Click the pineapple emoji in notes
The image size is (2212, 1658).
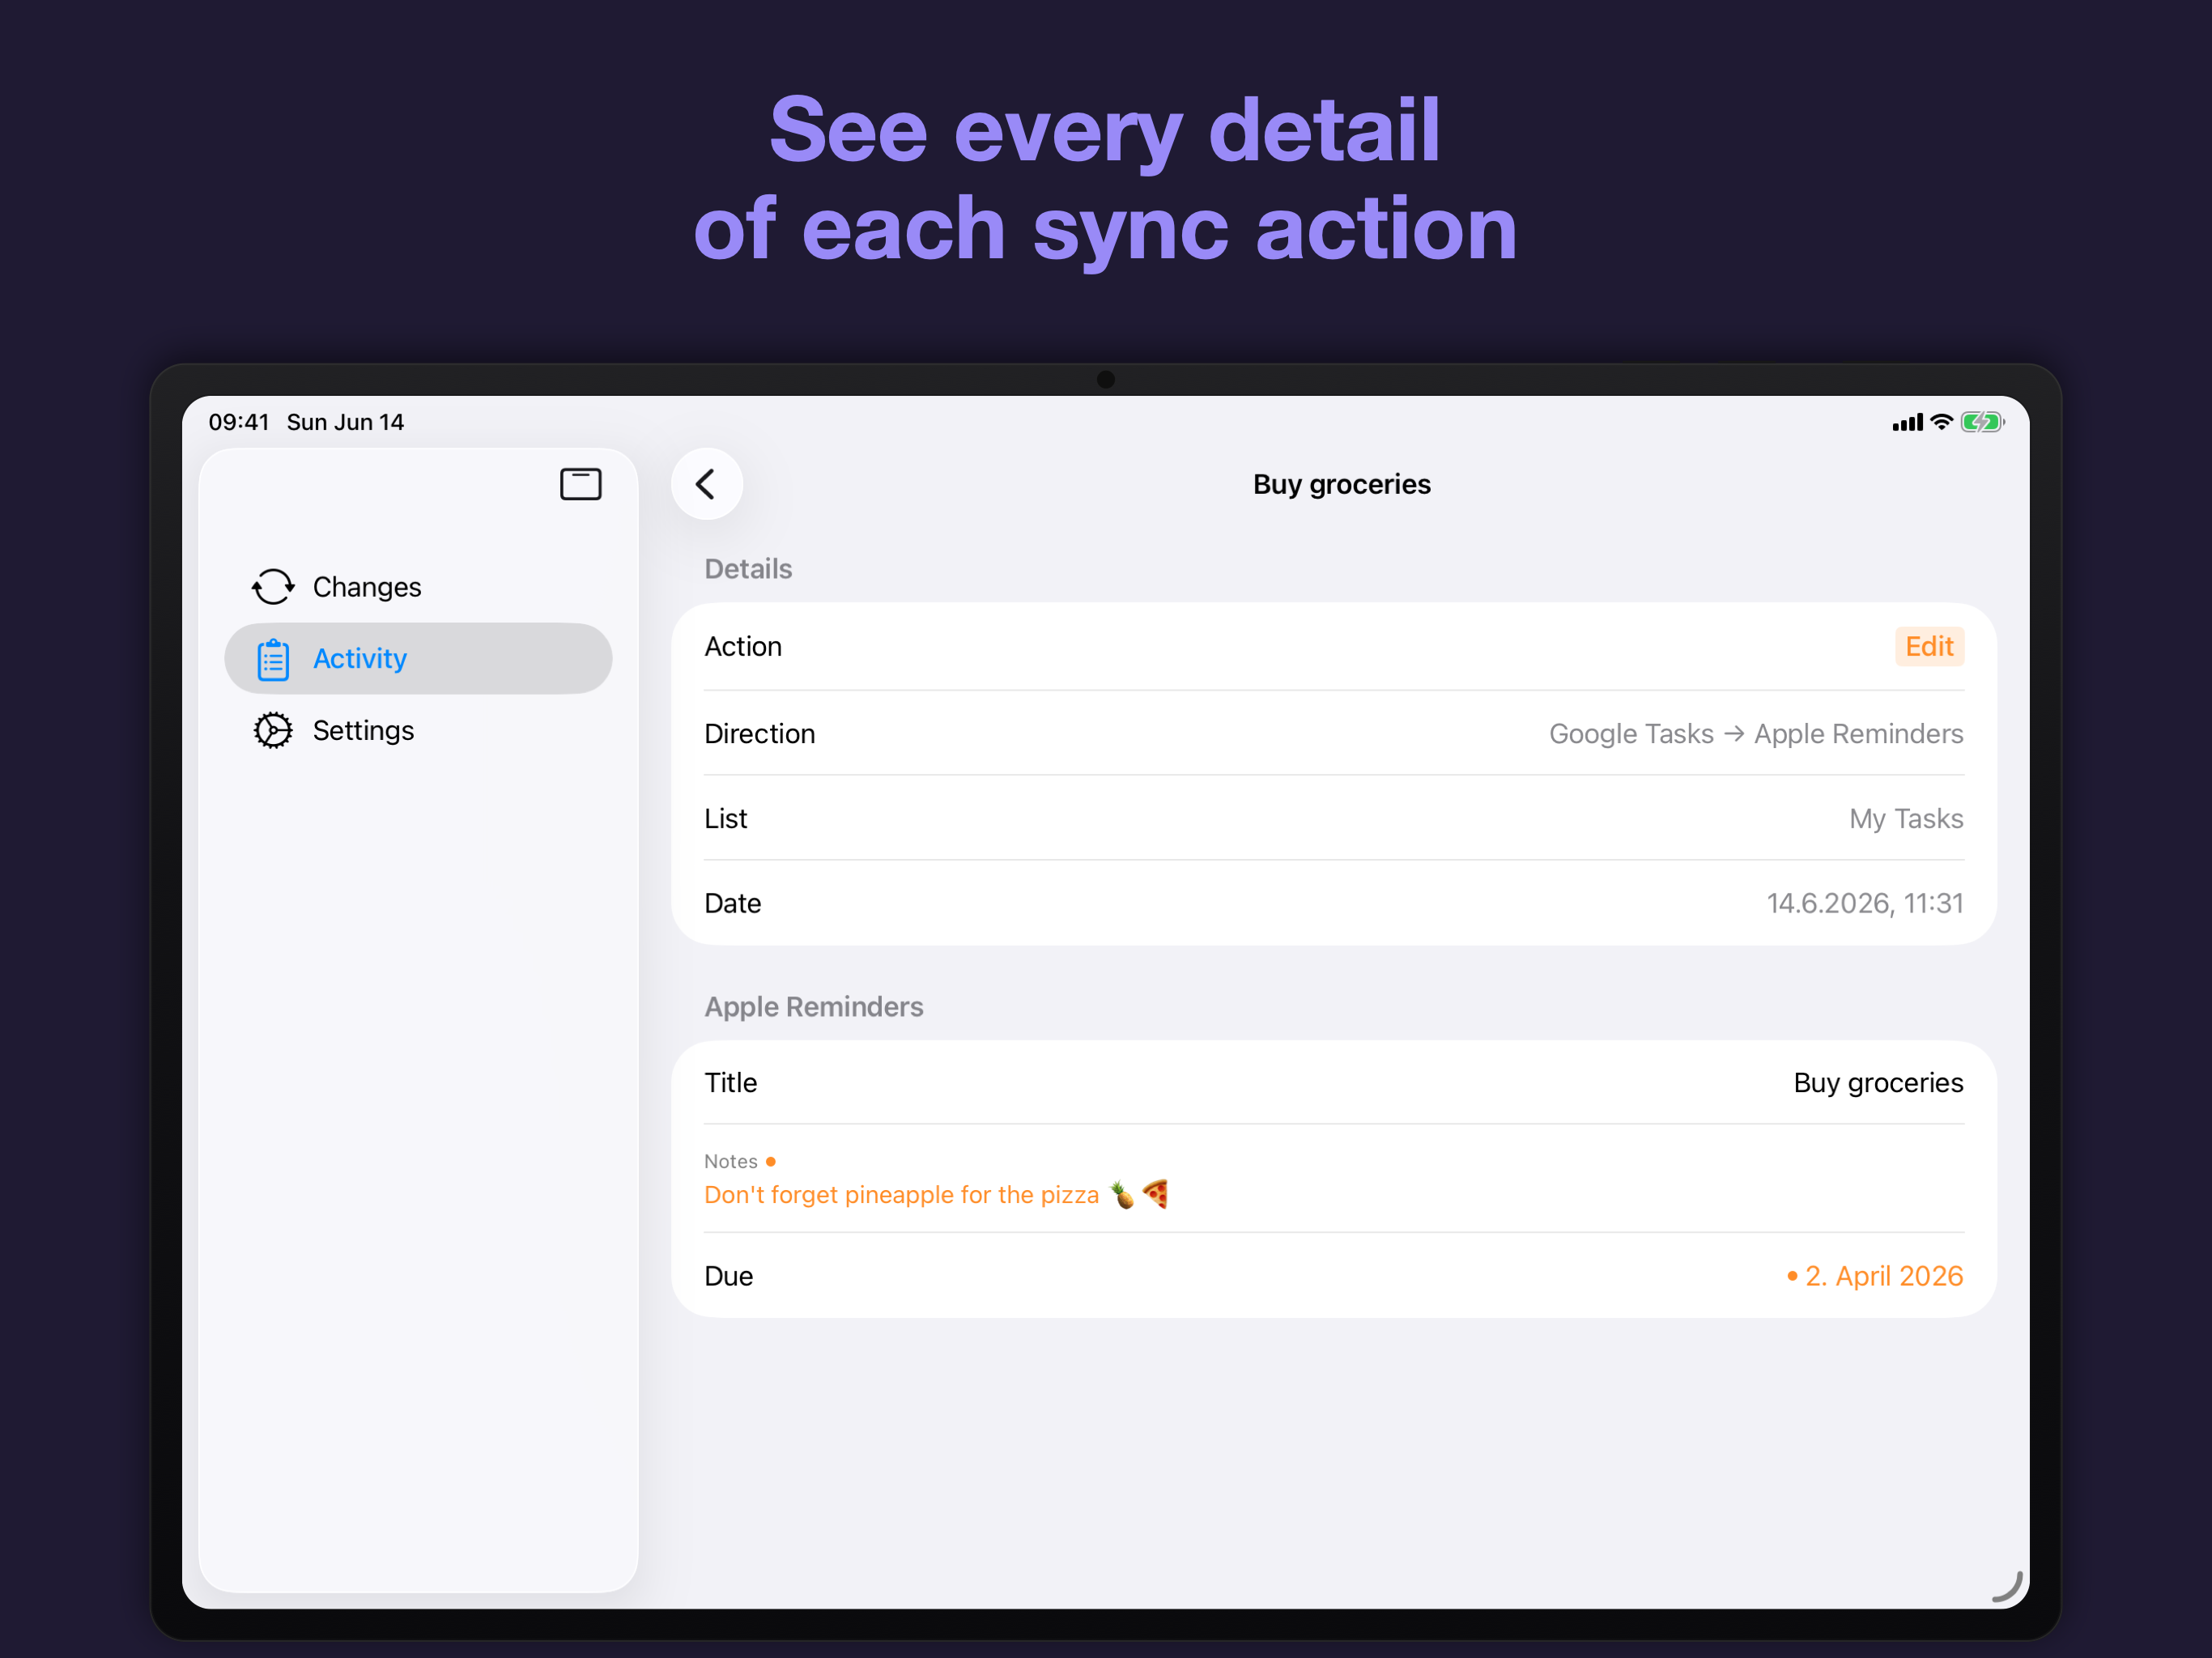(1123, 1195)
